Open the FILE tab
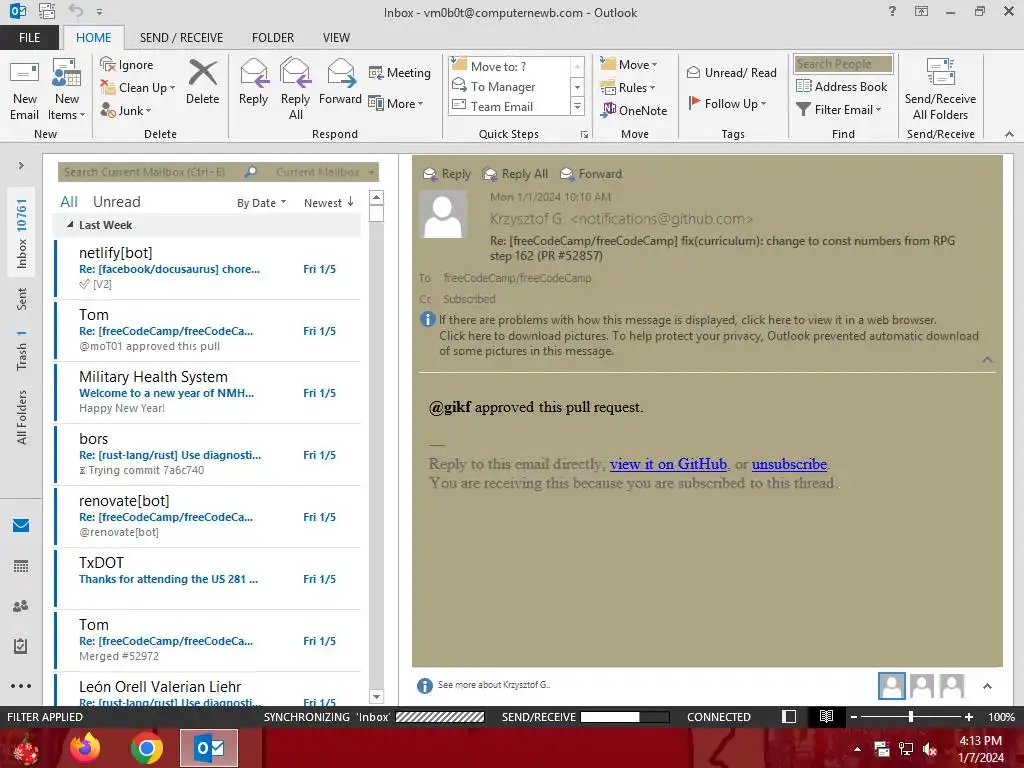The height and width of the screenshot is (768, 1024). click(29, 37)
